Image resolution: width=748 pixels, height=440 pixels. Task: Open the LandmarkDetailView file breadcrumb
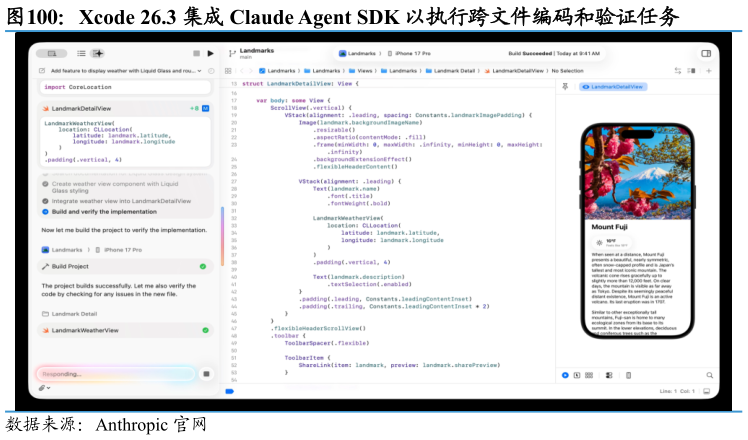(x=514, y=71)
